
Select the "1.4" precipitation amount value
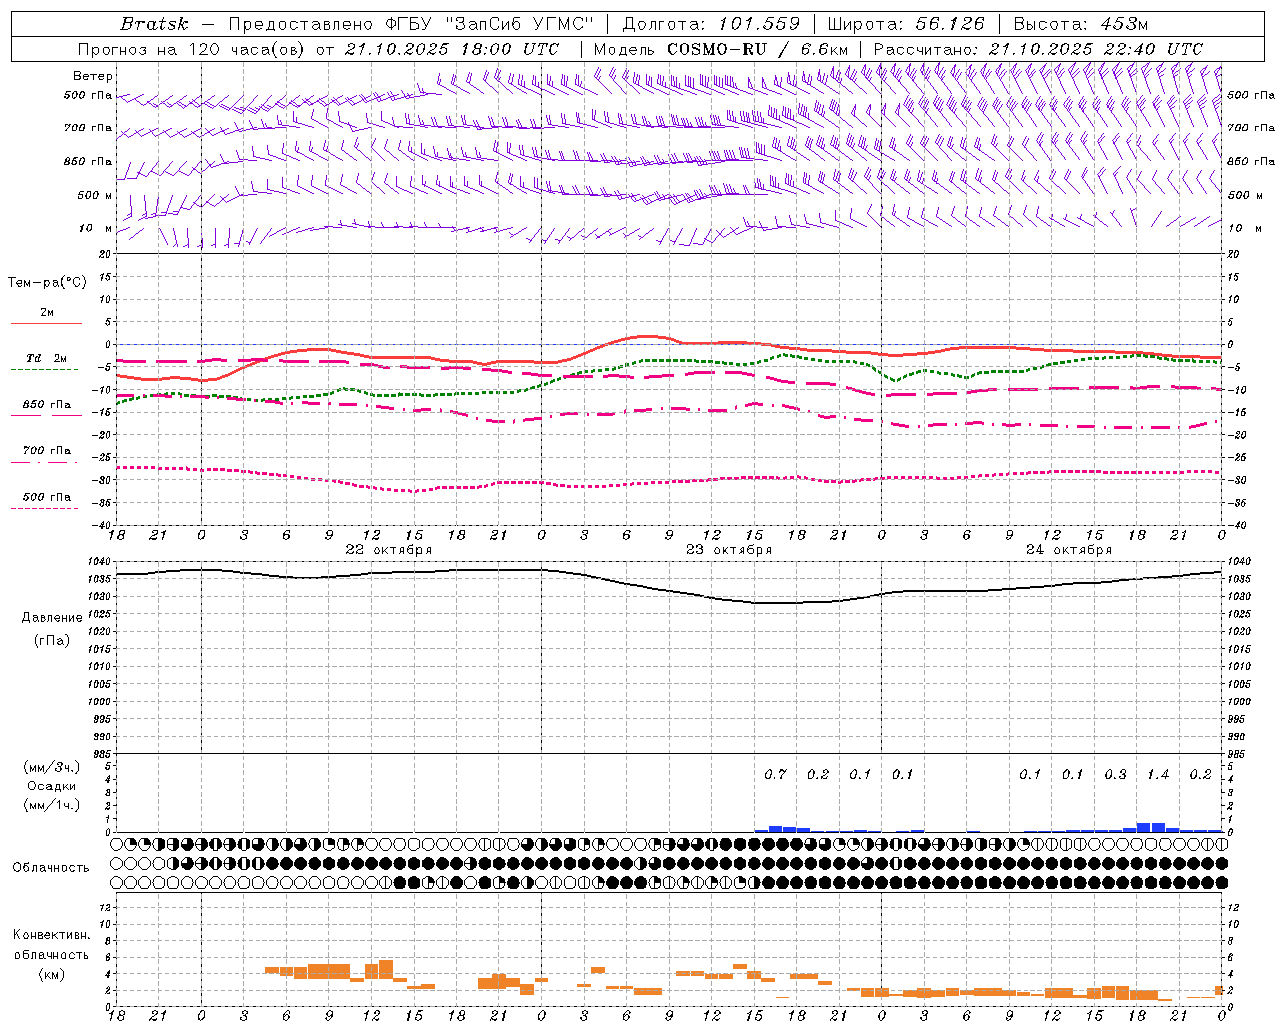(x=1158, y=775)
